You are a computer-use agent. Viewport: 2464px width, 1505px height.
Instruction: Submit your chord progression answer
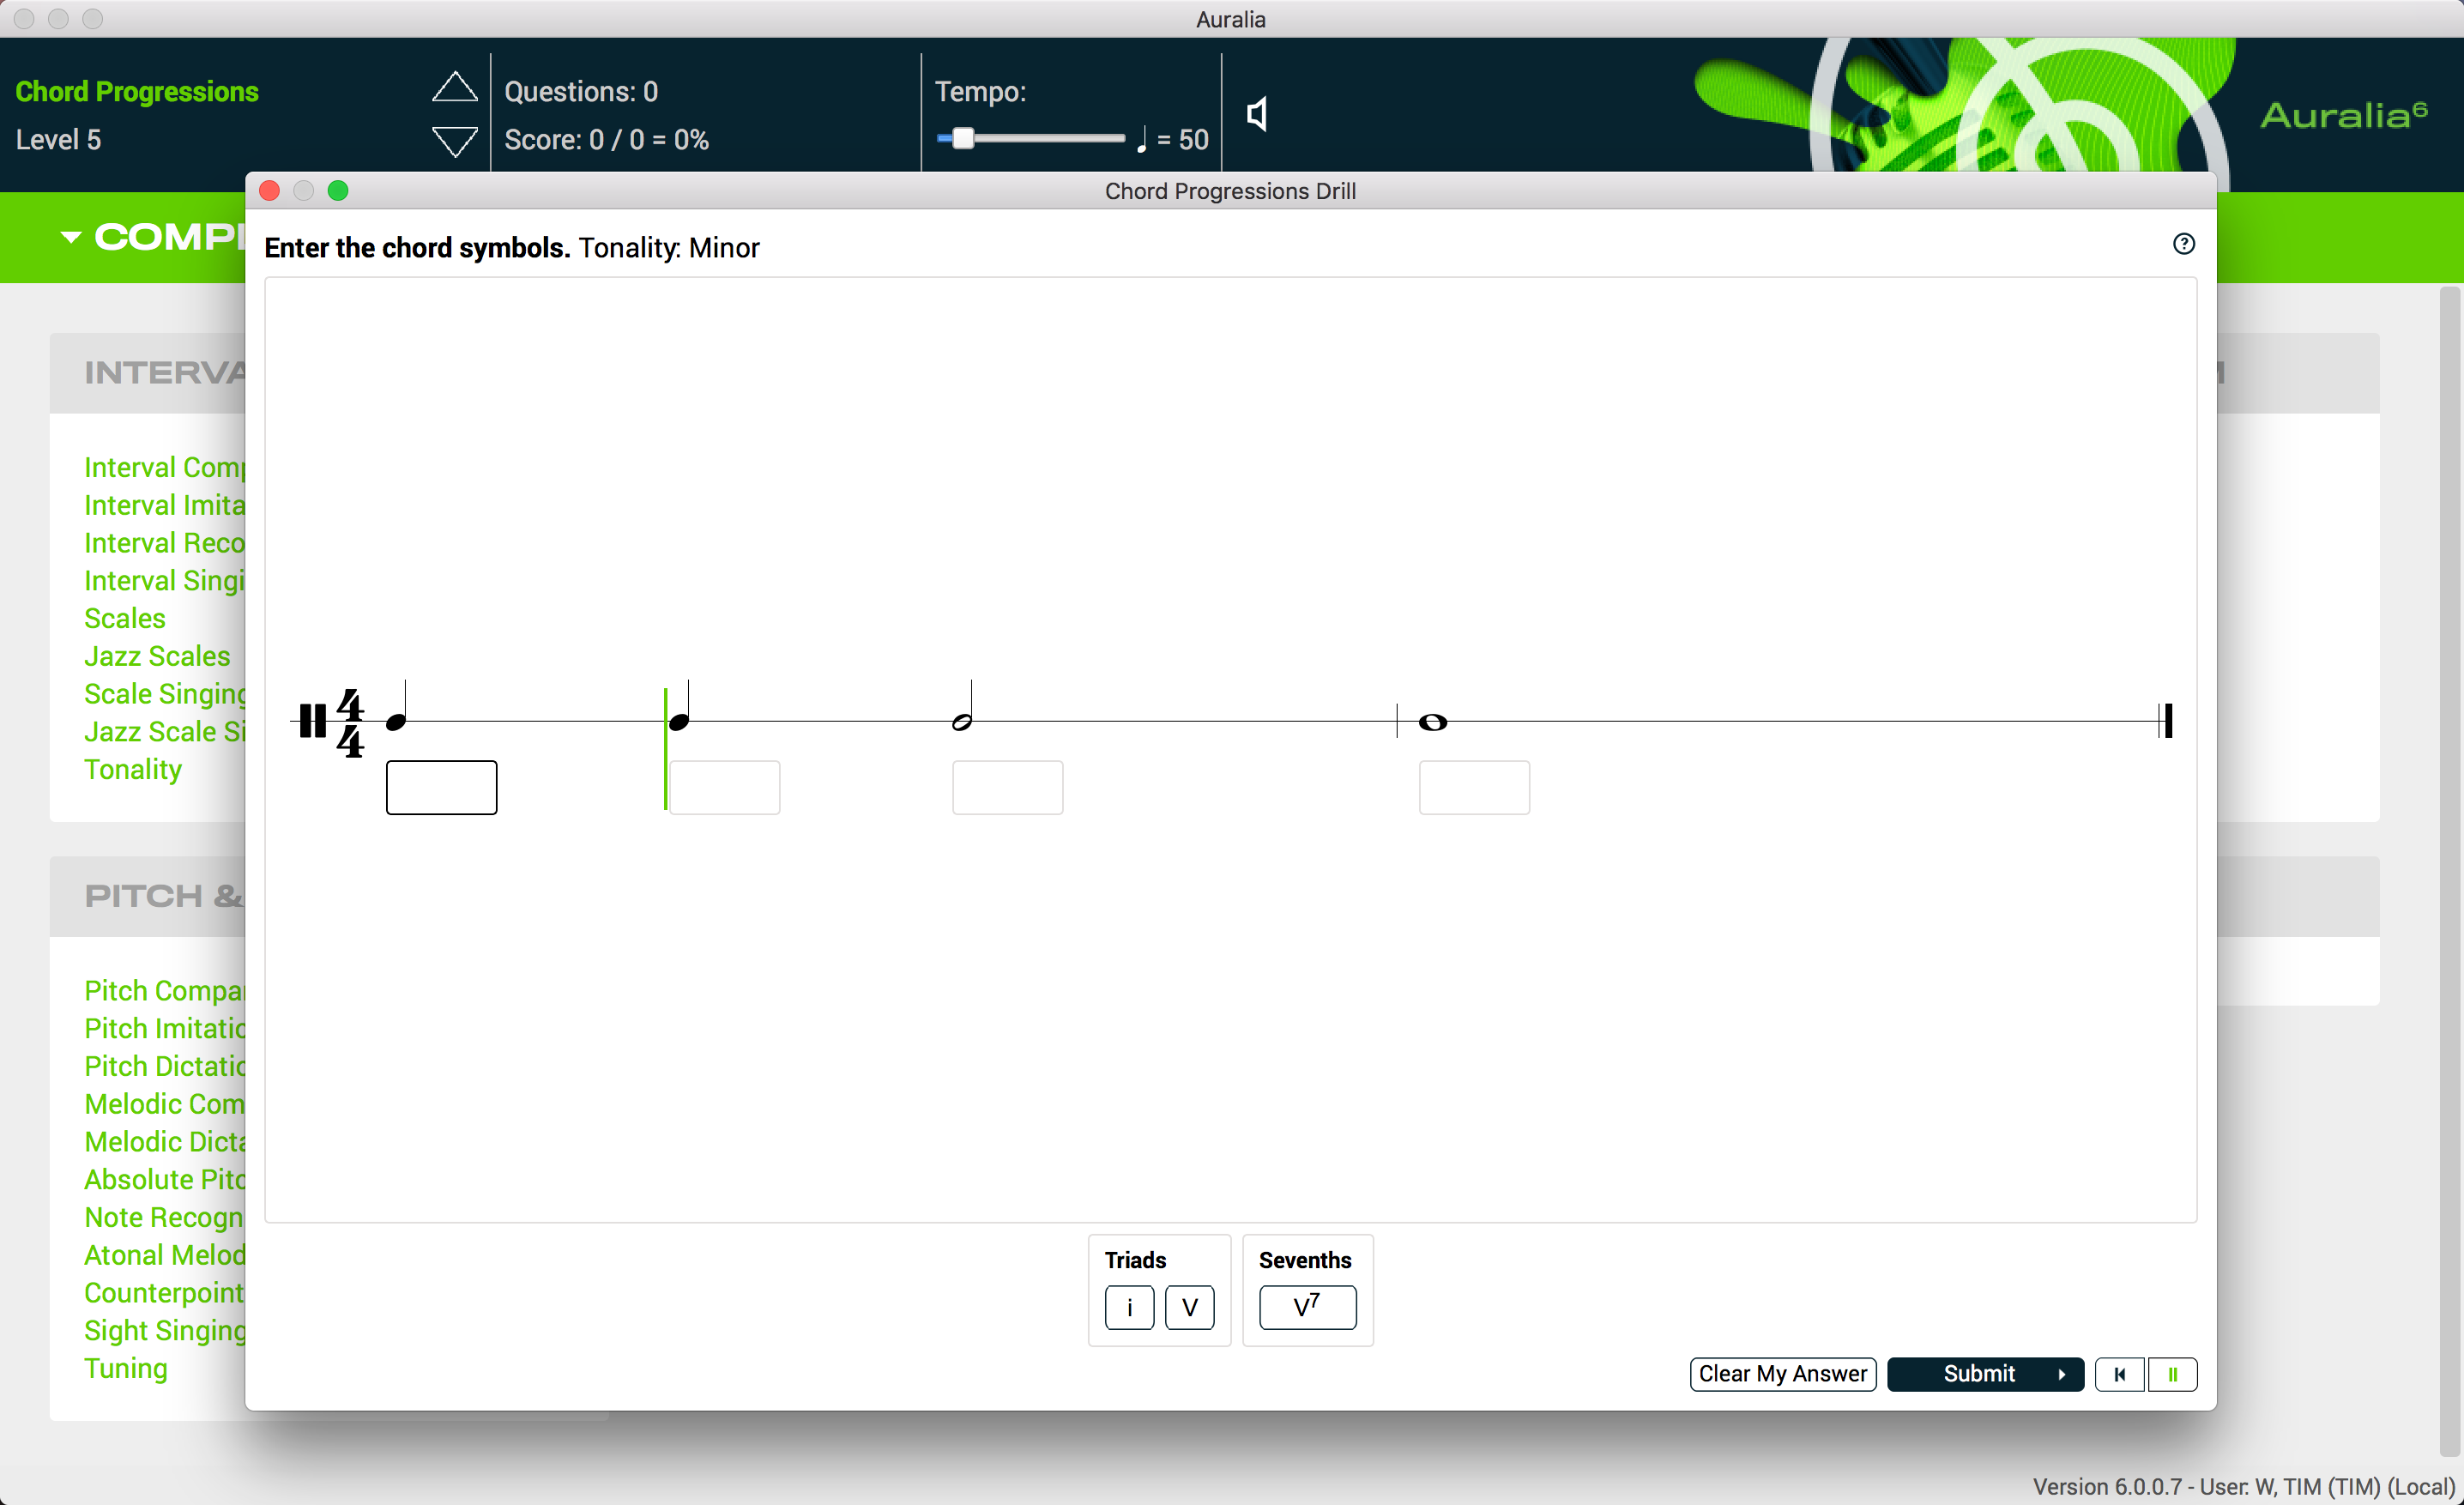(x=1985, y=1374)
